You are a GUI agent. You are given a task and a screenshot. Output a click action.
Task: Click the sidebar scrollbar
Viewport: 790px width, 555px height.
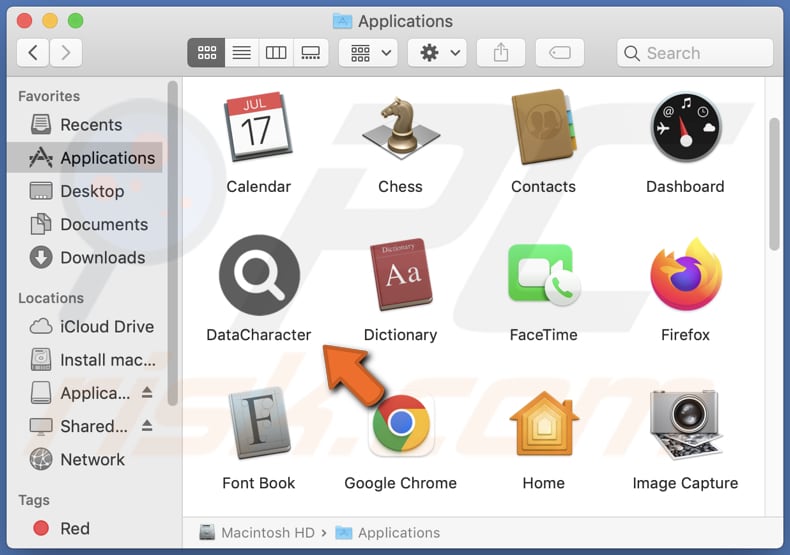point(173,243)
